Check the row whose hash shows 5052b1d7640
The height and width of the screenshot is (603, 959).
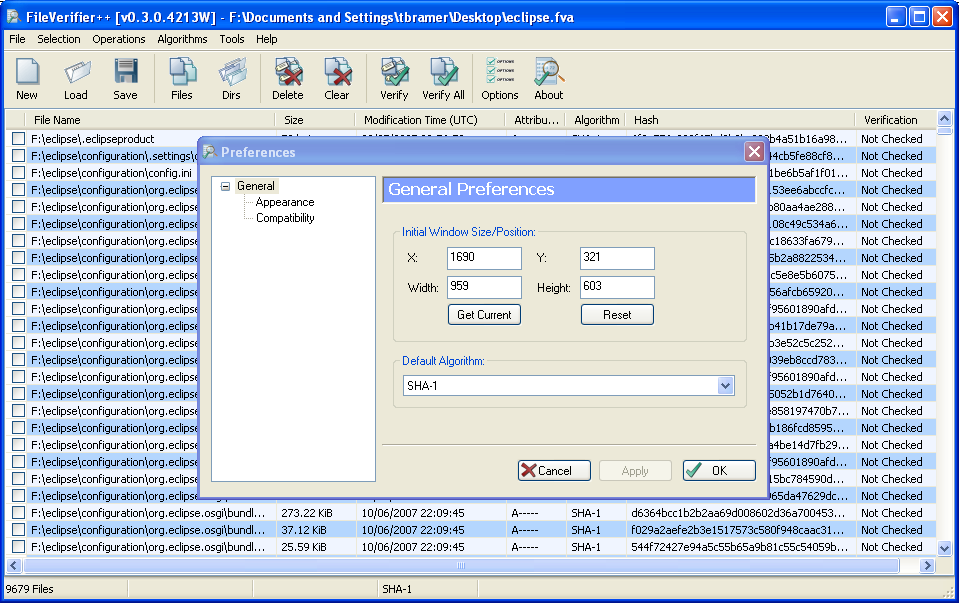(x=18, y=394)
